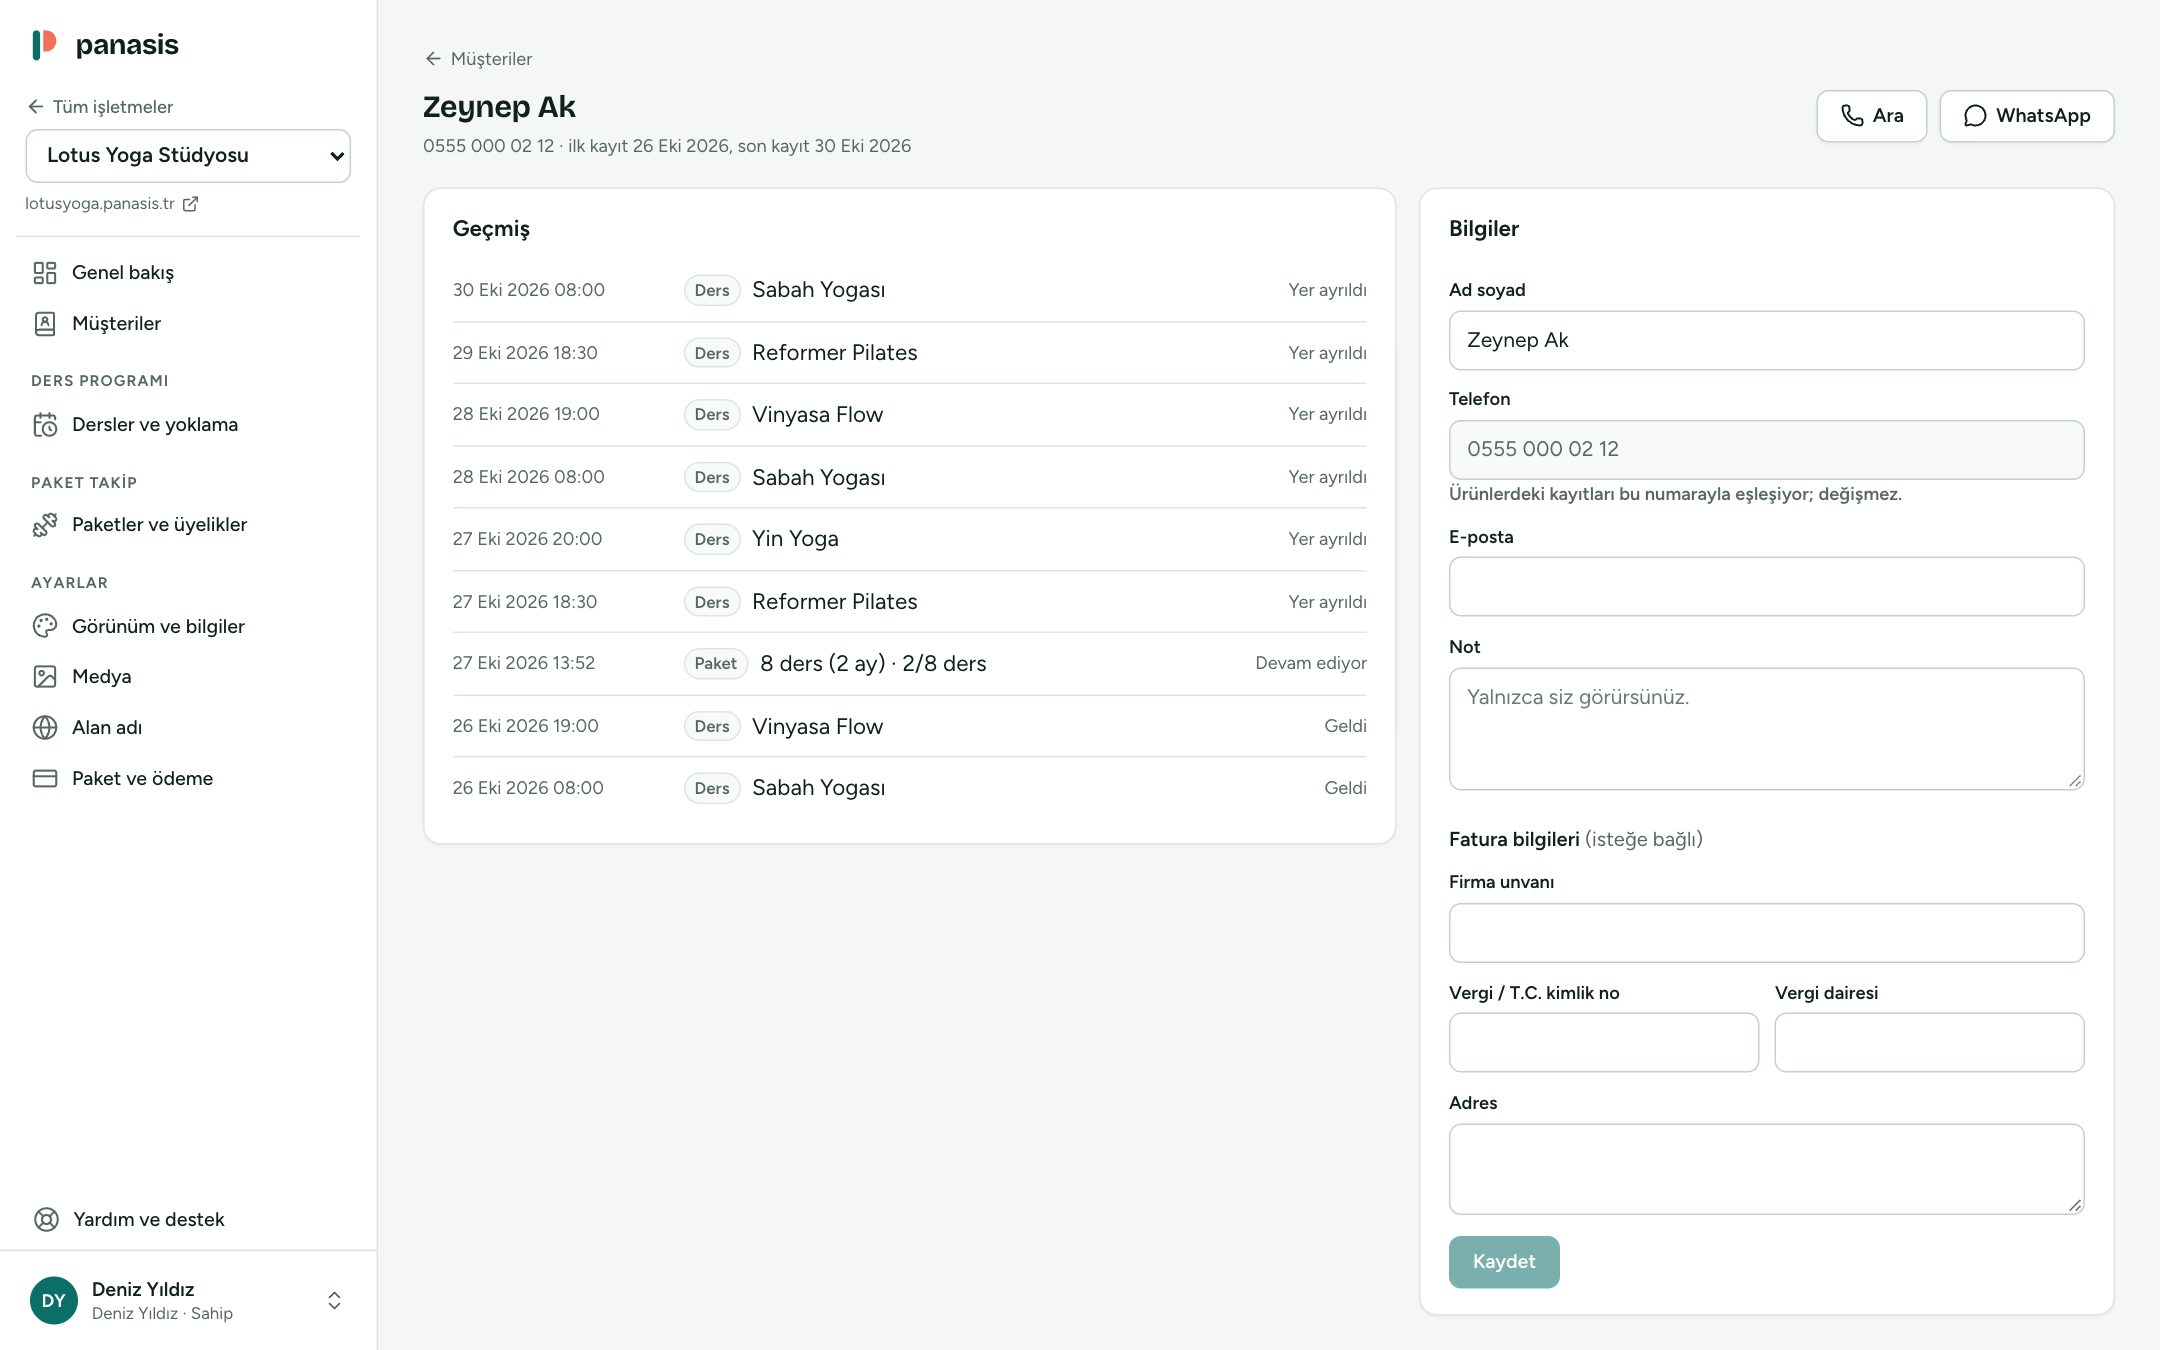Click the Vergi / T.C. kimlik no field
The image size is (2160, 1350).
click(1603, 1042)
